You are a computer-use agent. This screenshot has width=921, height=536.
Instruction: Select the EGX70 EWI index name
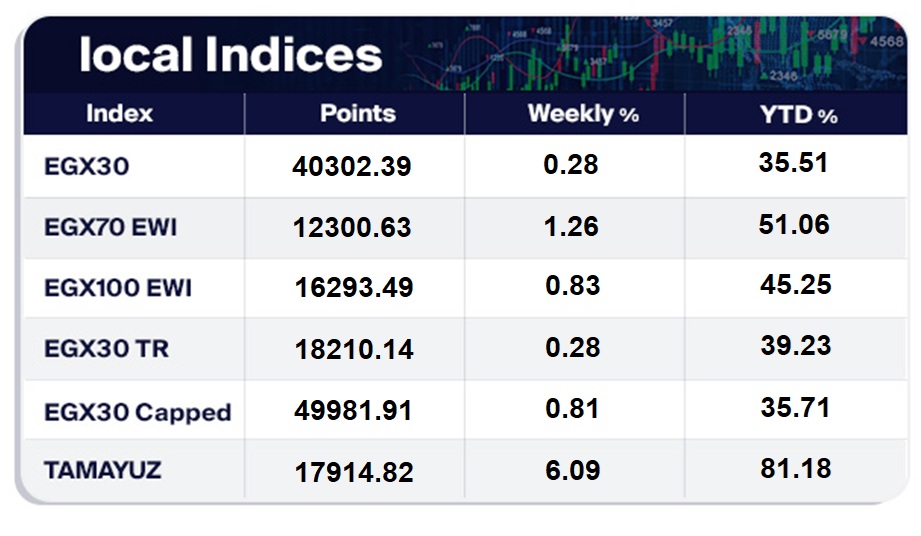point(111,227)
